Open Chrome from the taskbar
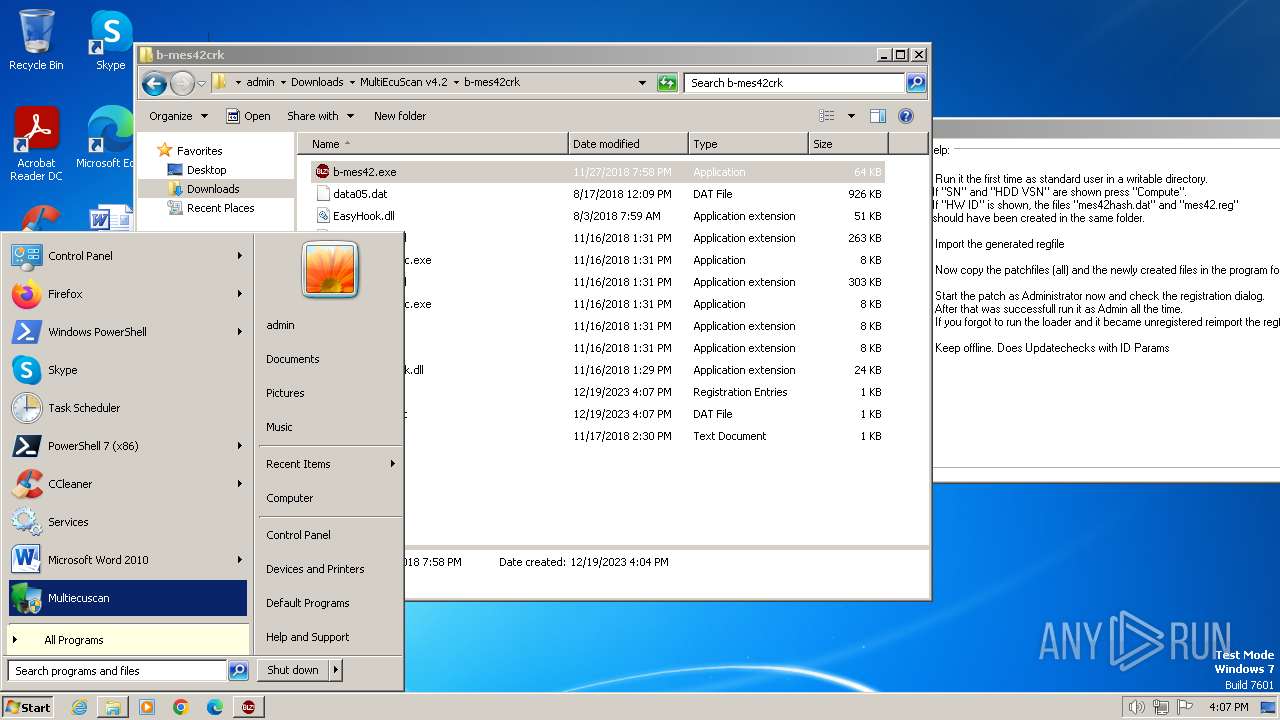Image resolution: width=1280 pixels, height=720 pixels. (181, 707)
